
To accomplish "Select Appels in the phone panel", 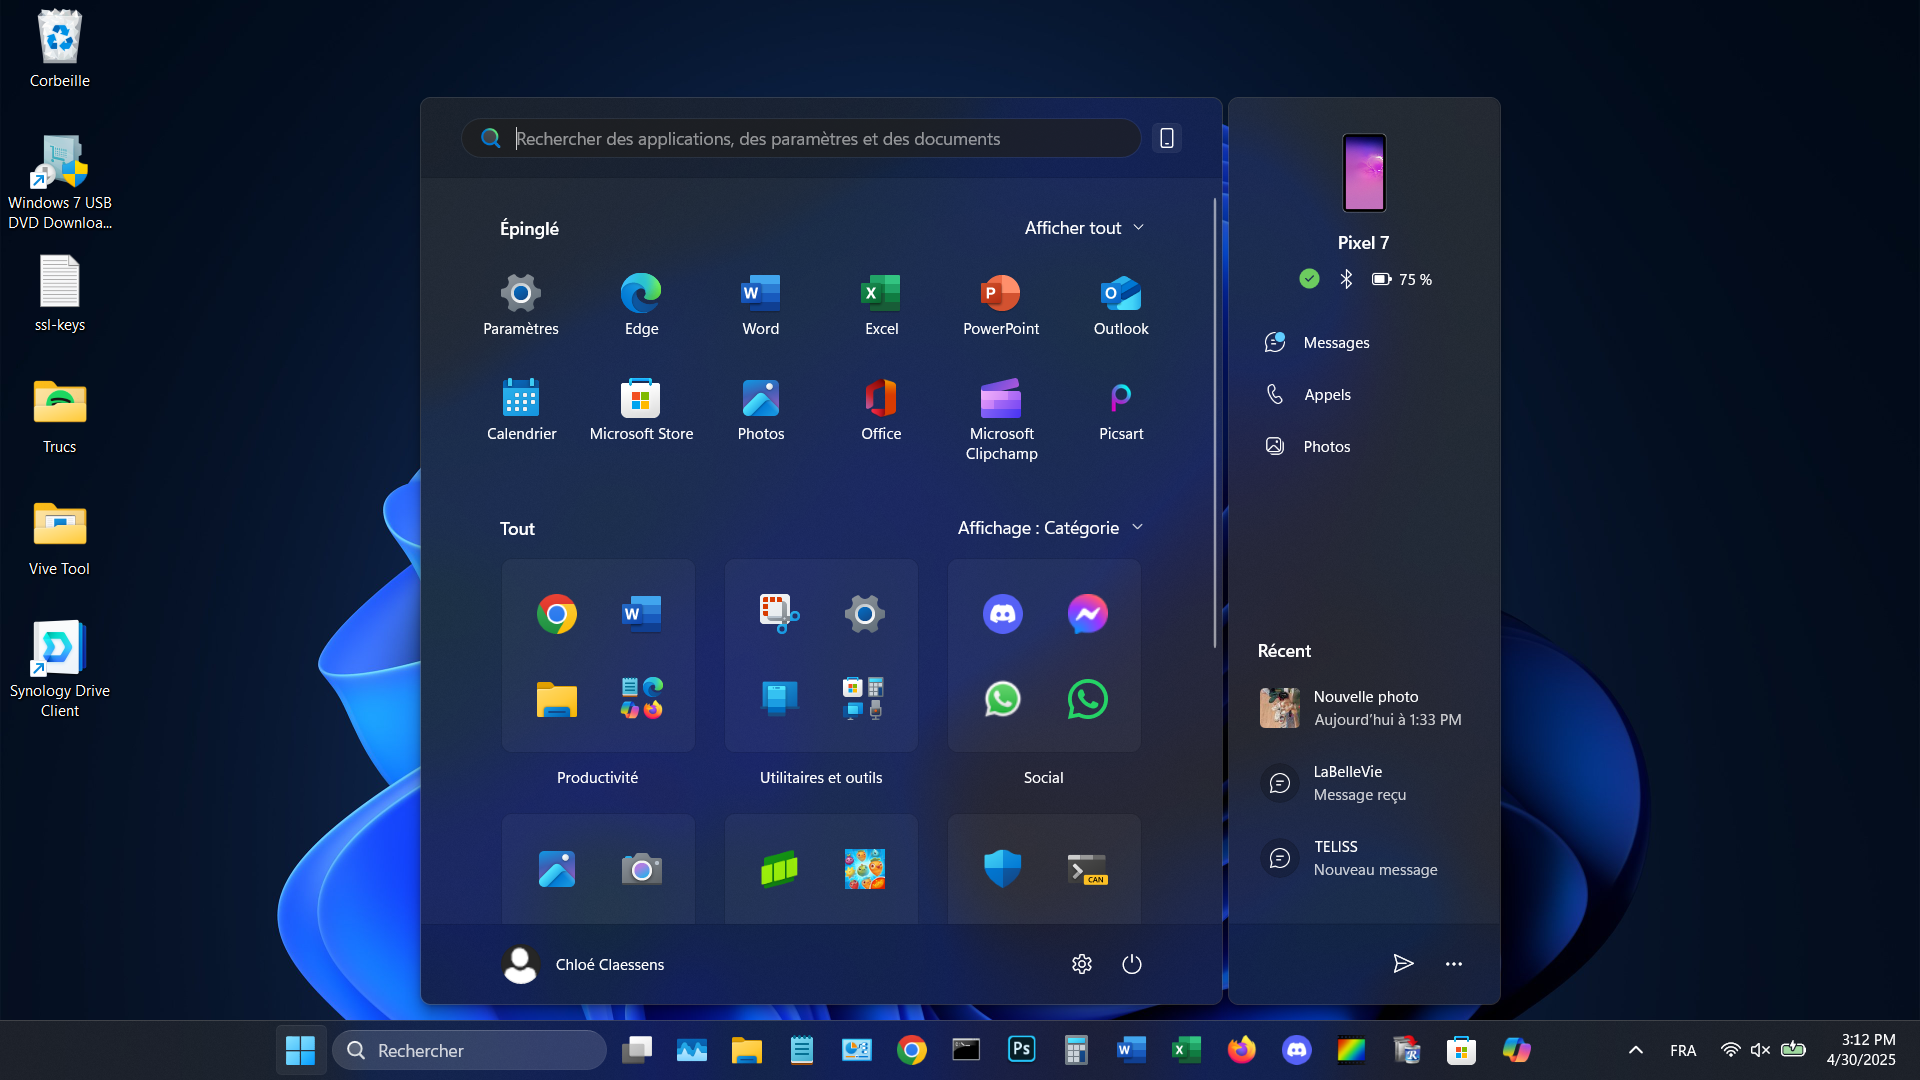I will pos(1327,395).
